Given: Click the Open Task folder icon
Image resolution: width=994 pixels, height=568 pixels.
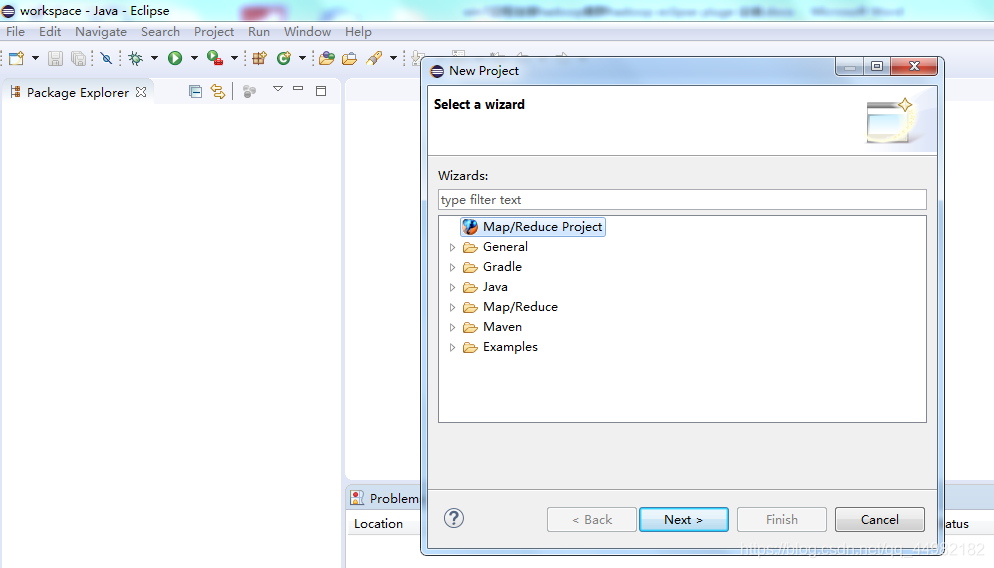Looking at the screenshot, I should [x=349, y=58].
